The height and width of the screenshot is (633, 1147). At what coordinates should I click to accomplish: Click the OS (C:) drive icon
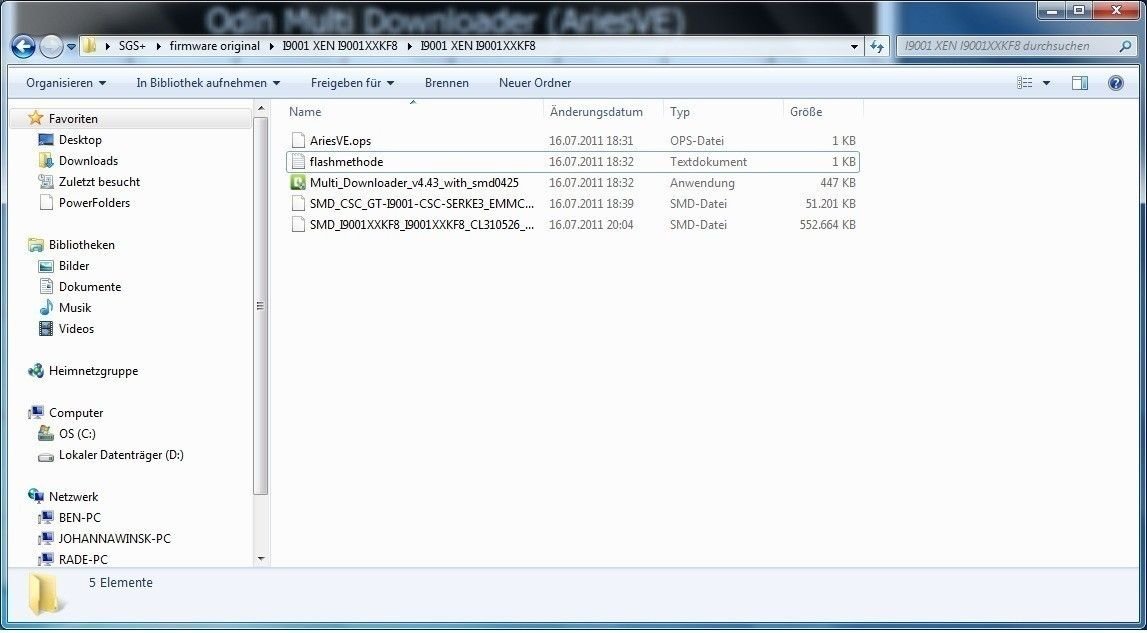point(46,433)
